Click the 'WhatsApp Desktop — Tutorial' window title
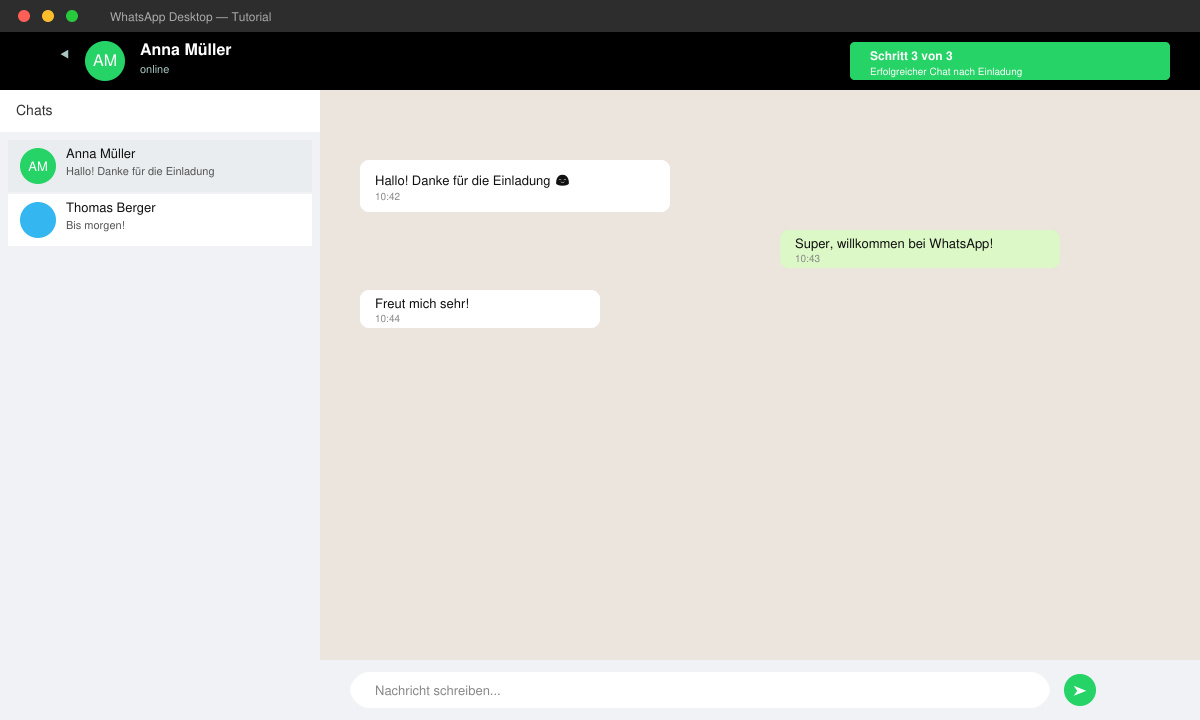The width and height of the screenshot is (1200, 720). click(x=190, y=17)
